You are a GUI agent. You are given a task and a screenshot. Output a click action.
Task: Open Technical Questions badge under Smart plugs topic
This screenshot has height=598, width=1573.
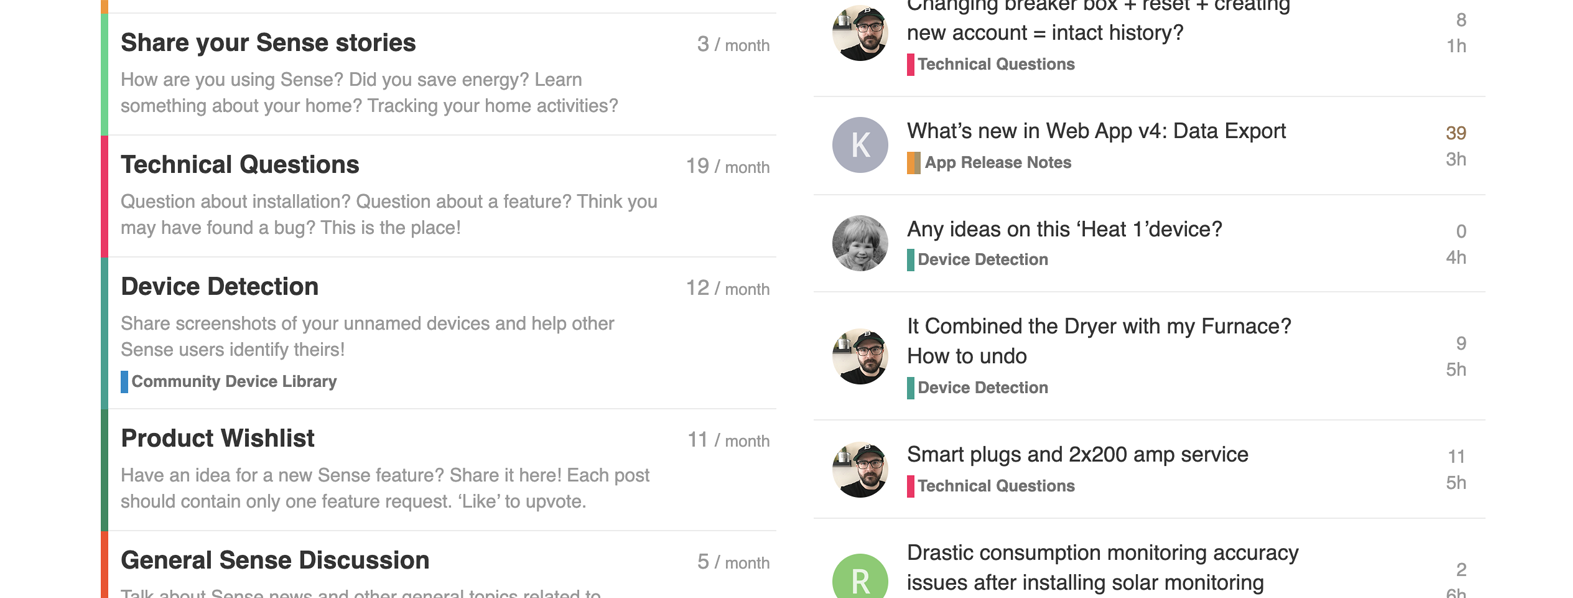(991, 486)
